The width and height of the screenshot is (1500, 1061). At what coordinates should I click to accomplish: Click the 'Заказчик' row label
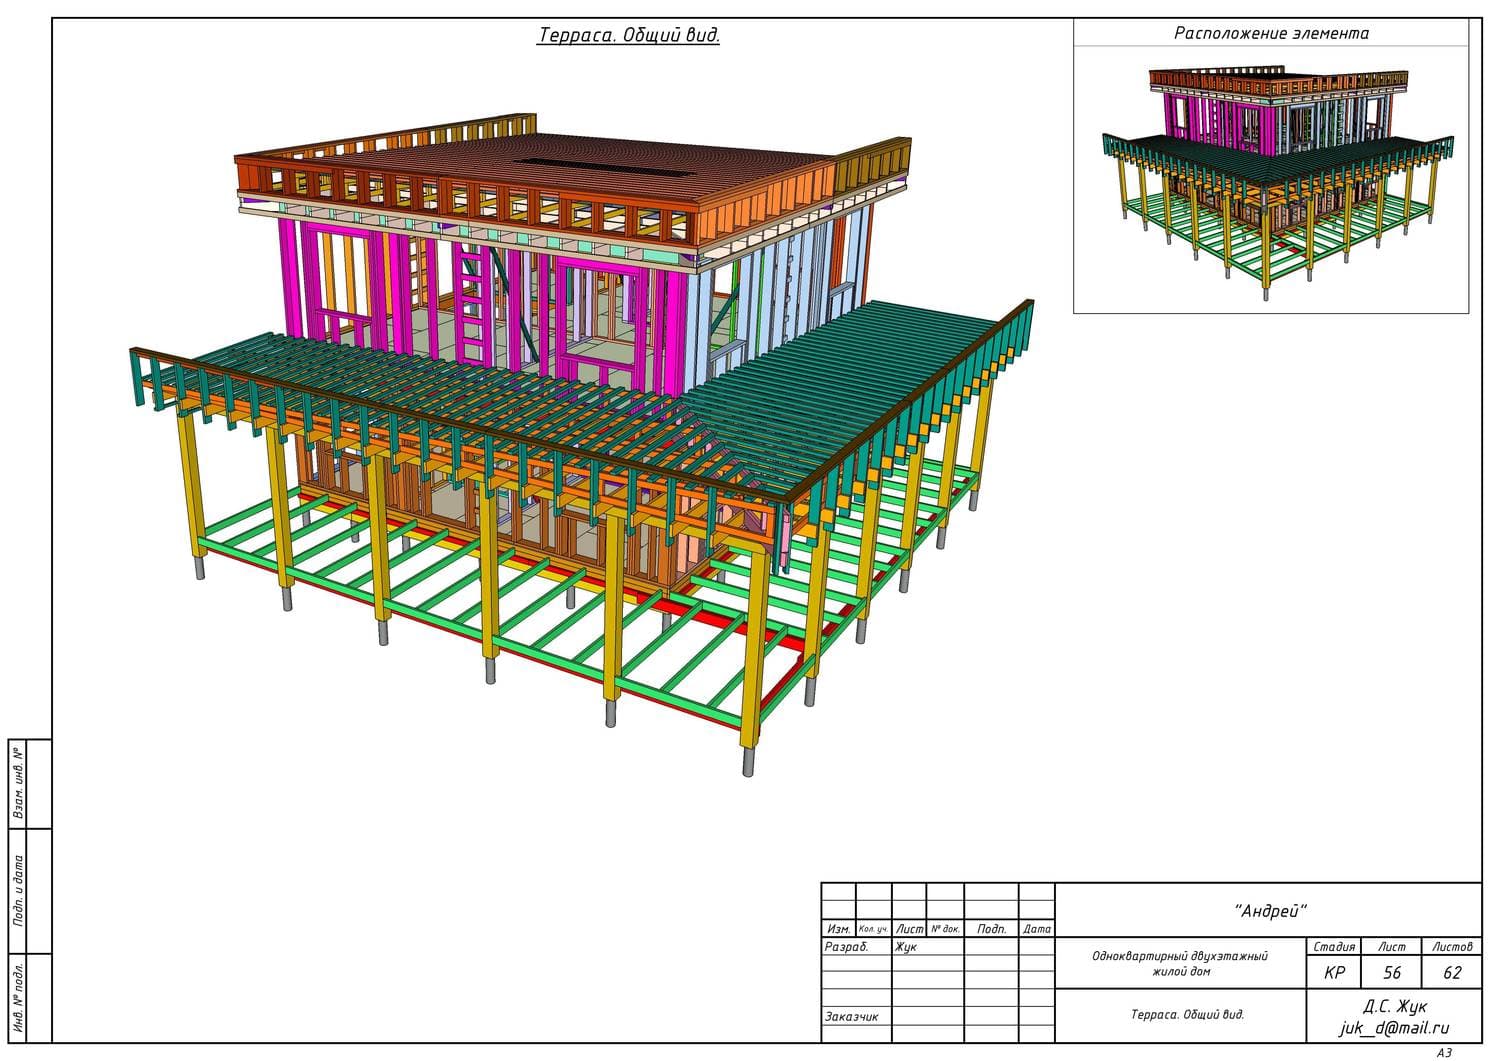coord(851,1016)
